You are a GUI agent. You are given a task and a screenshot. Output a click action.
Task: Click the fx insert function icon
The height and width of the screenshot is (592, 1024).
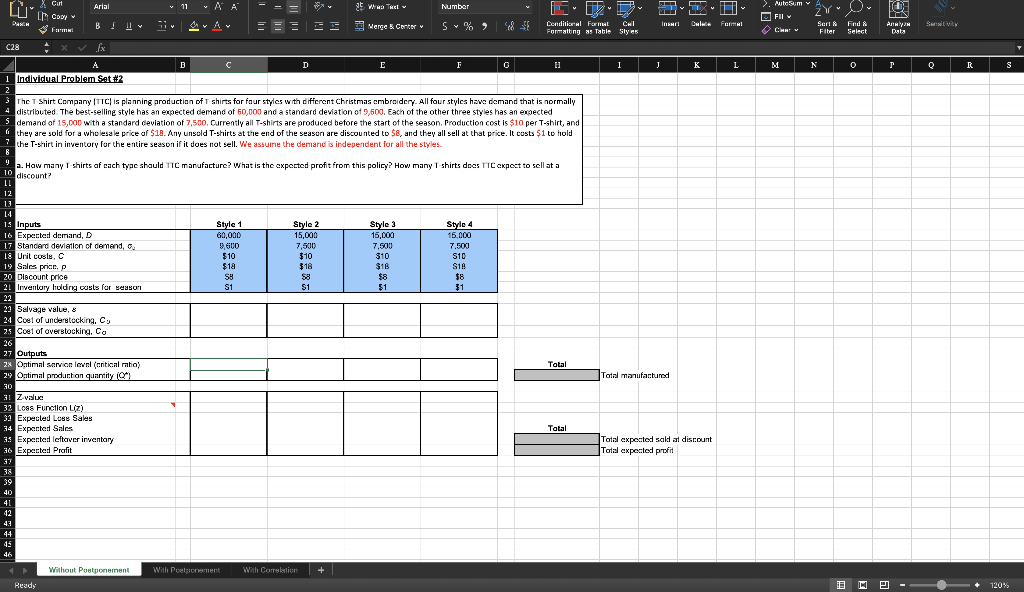click(102, 48)
